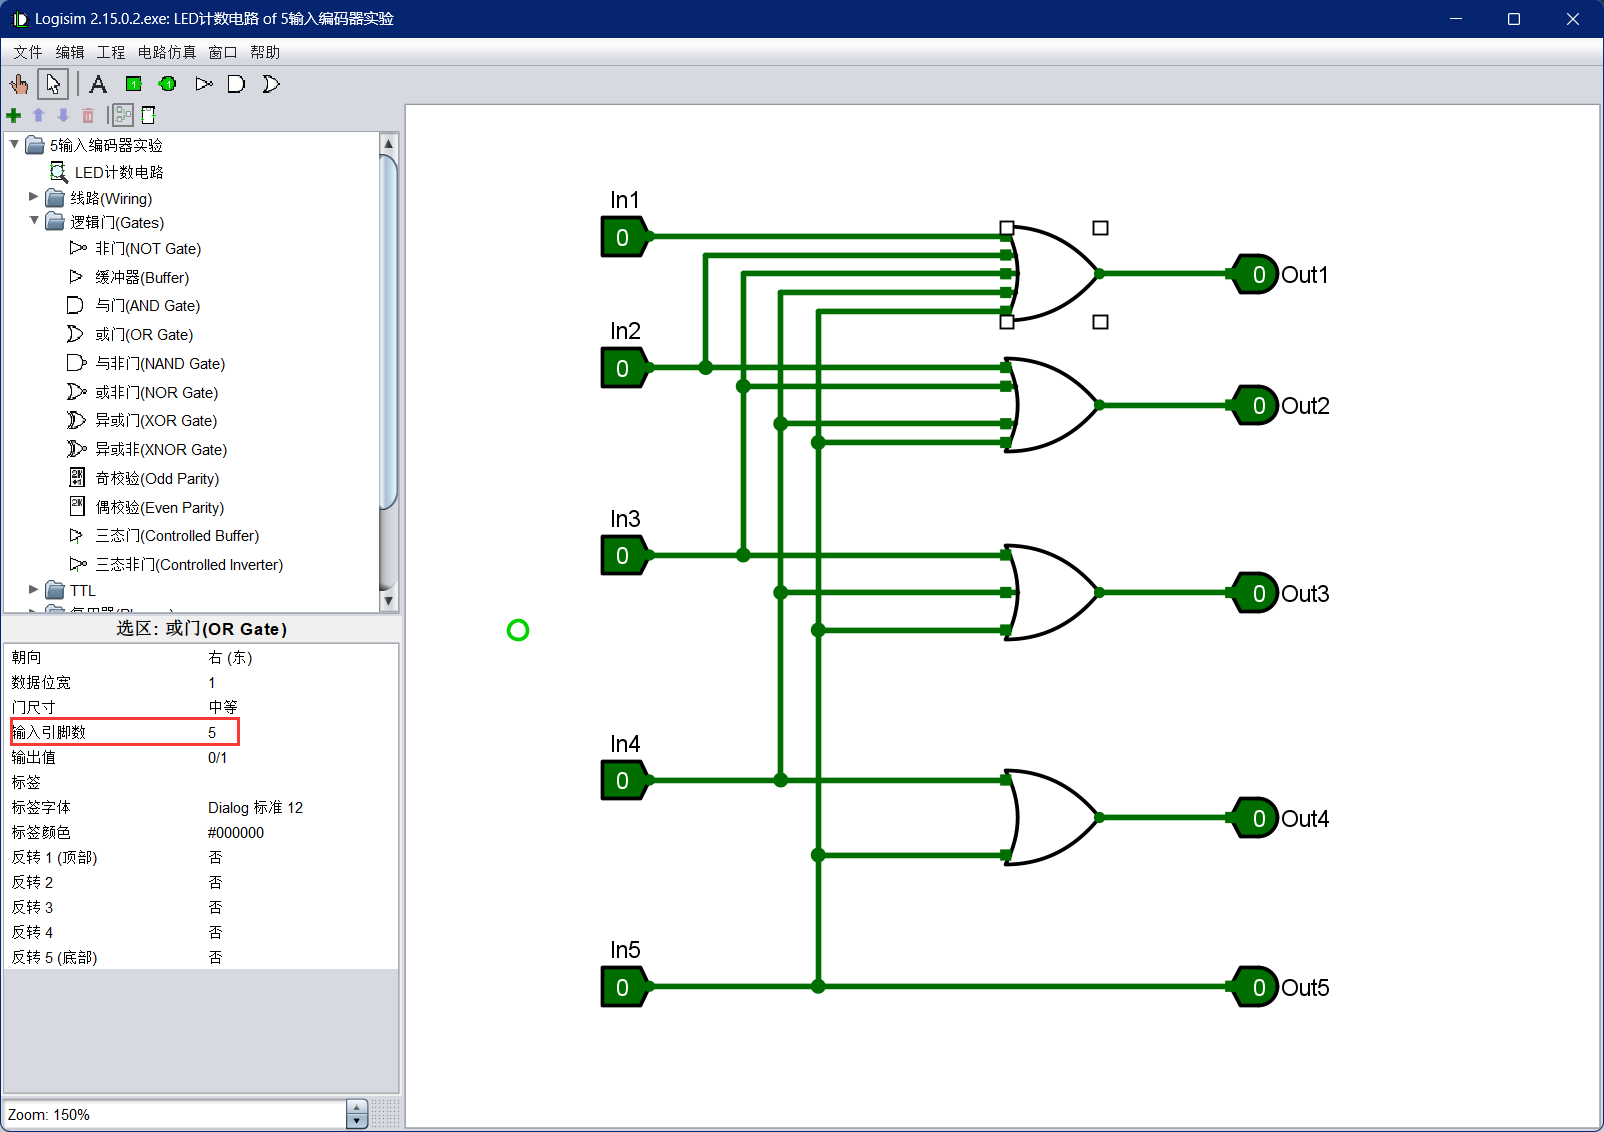Screen dimensions: 1604x1132
Task: Click the green Add Circuit plus icon
Action: coord(14,115)
